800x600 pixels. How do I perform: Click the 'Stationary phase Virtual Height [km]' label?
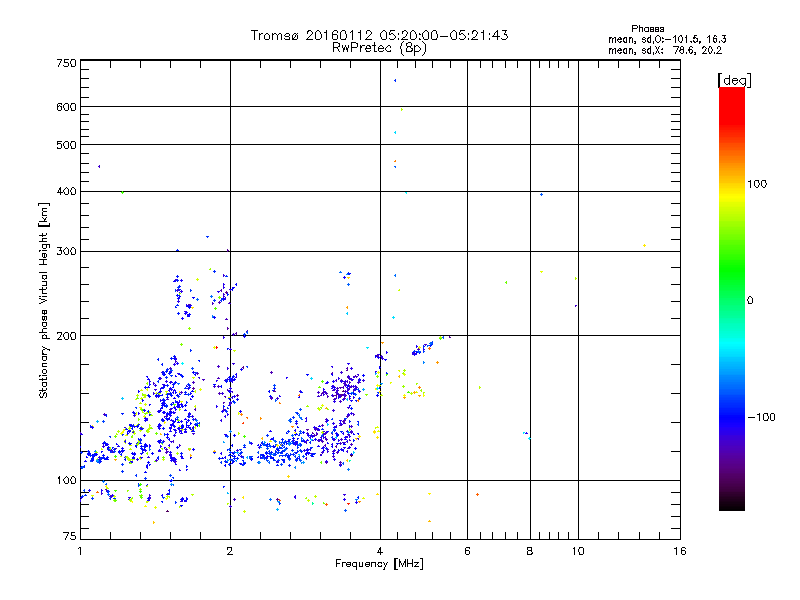click(x=43, y=300)
